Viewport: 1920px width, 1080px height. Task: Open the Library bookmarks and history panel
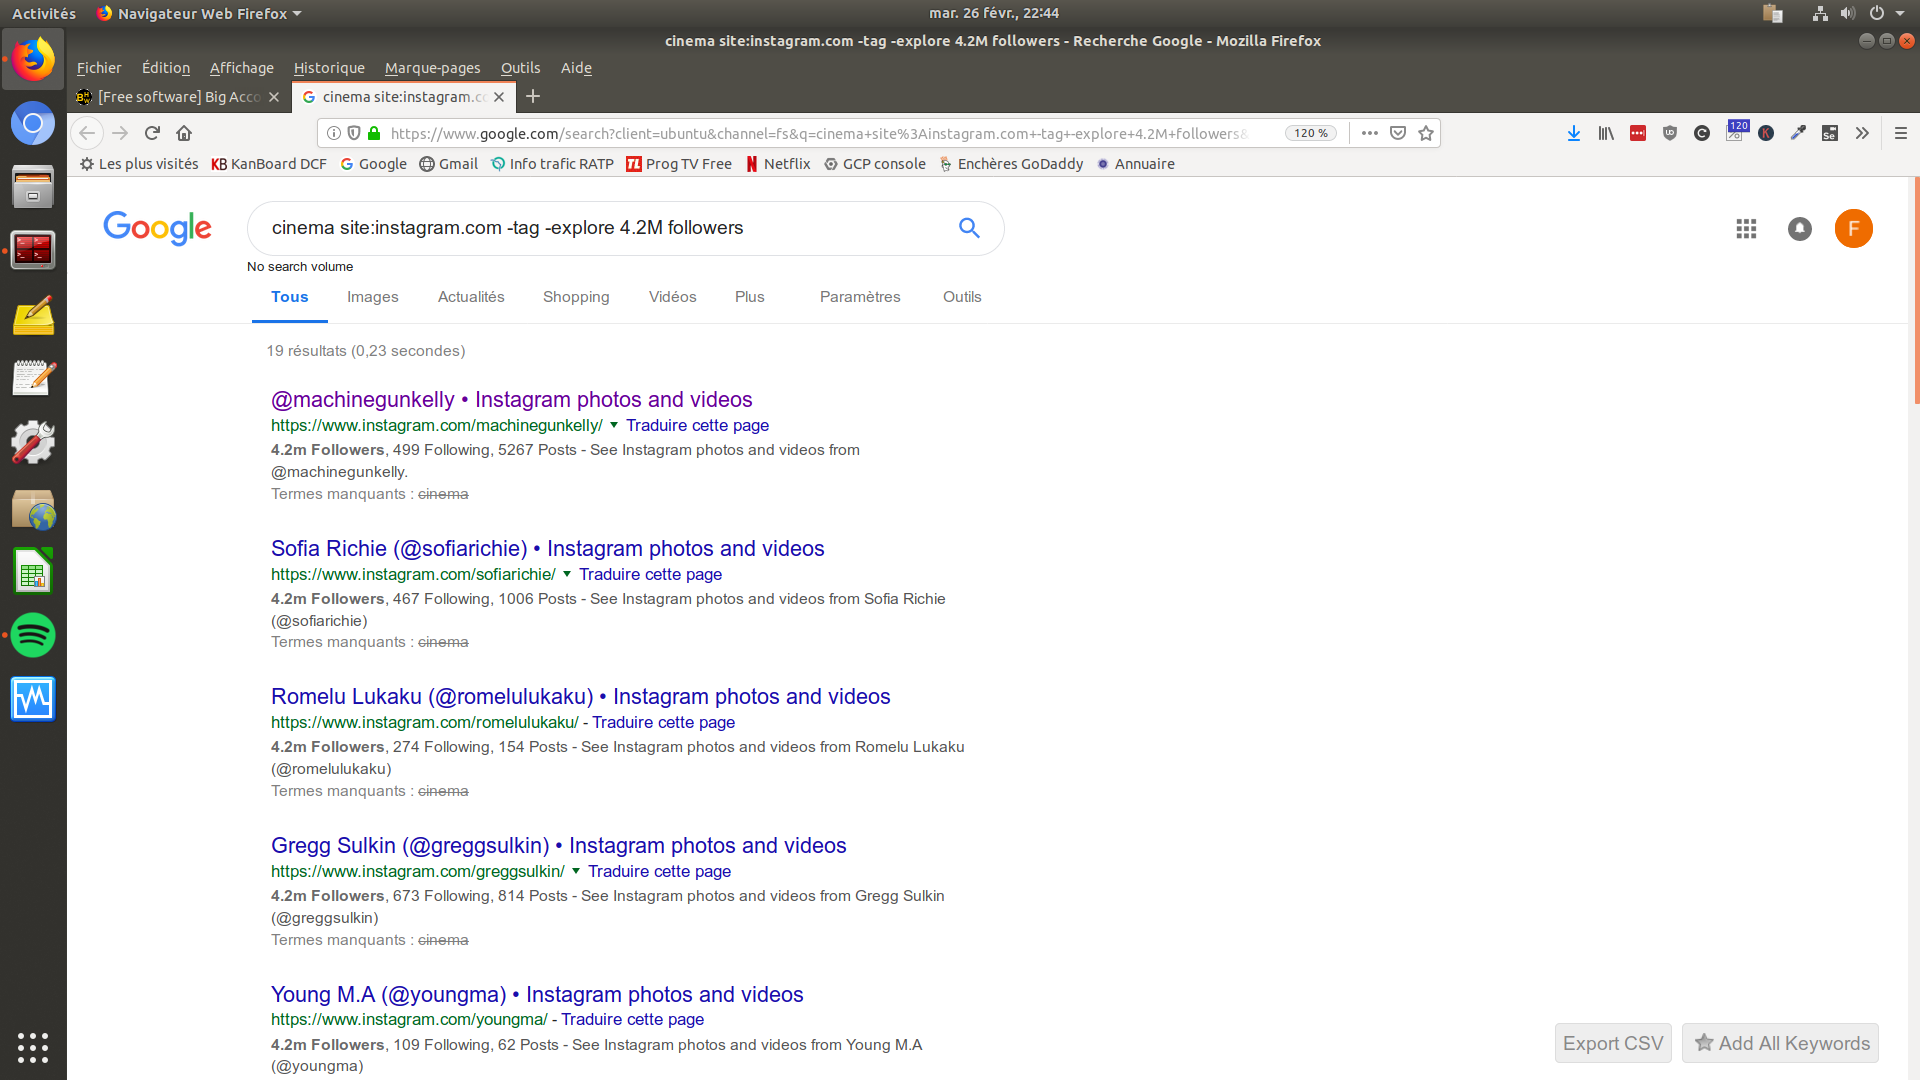coord(1606,133)
